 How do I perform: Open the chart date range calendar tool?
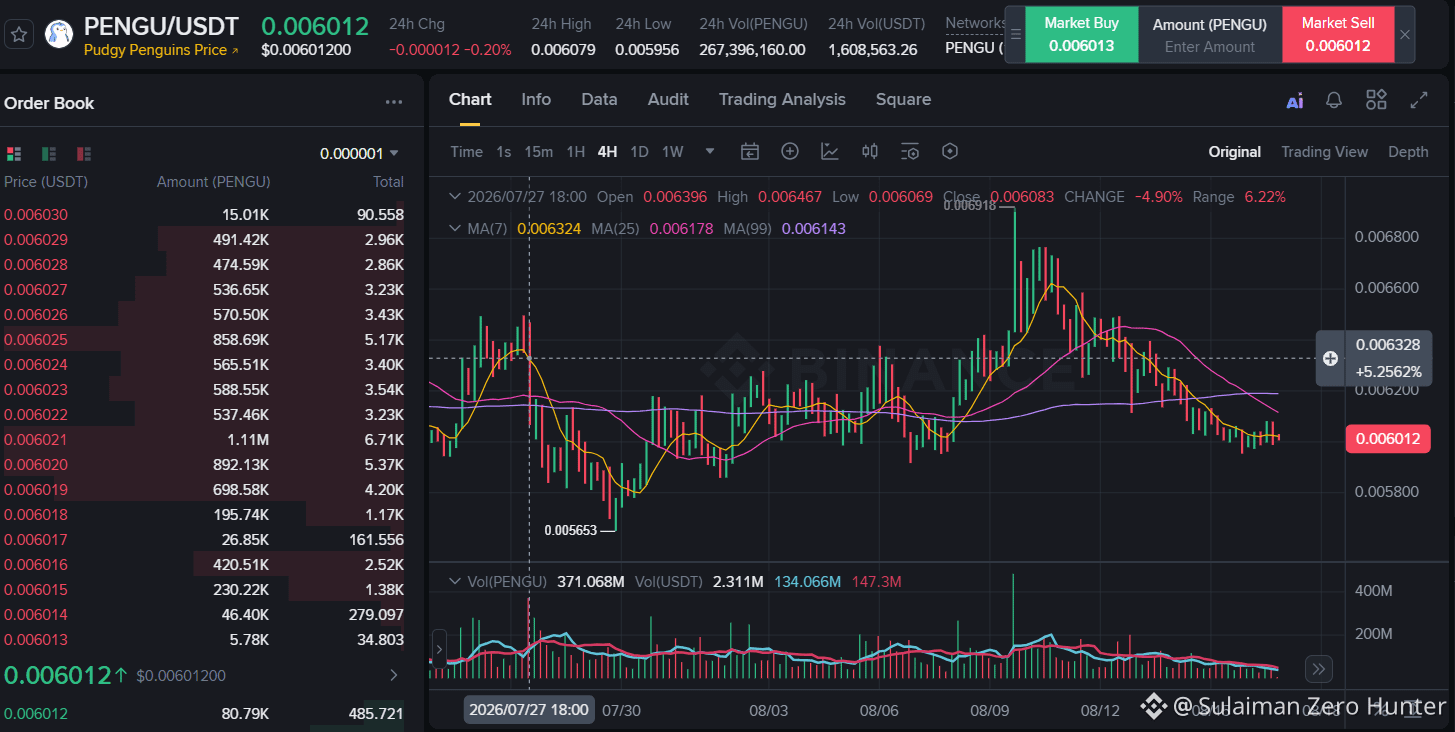coord(750,151)
